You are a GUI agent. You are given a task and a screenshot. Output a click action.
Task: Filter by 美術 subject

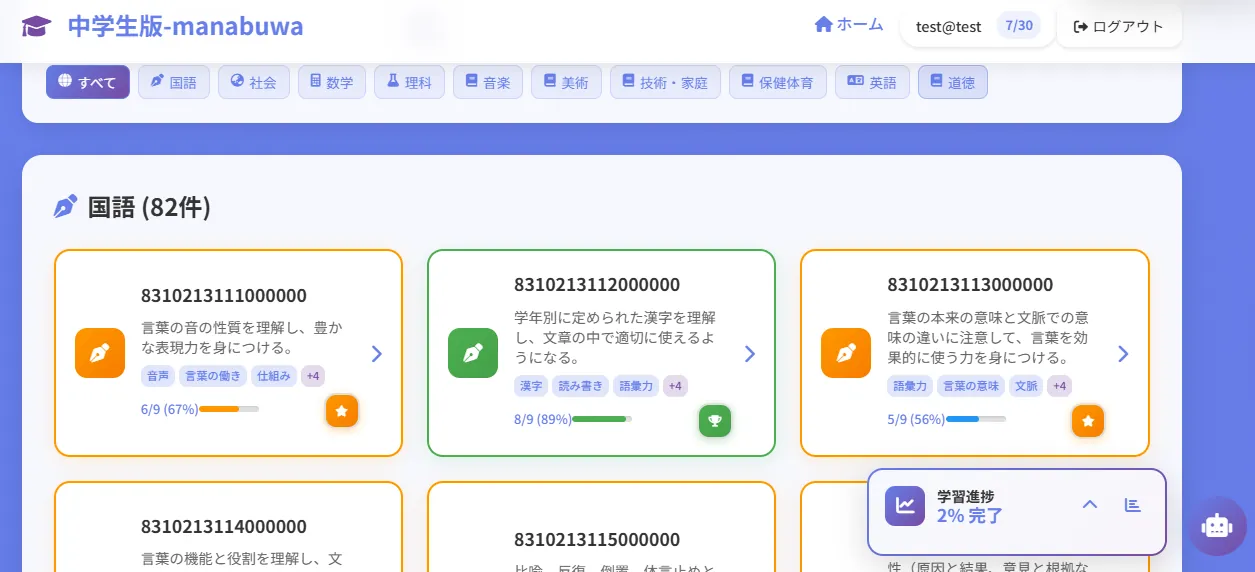(566, 82)
